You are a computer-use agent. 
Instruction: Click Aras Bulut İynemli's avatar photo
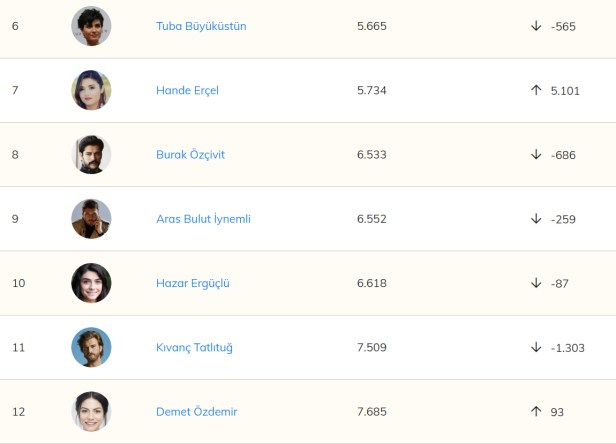(91, 219)
